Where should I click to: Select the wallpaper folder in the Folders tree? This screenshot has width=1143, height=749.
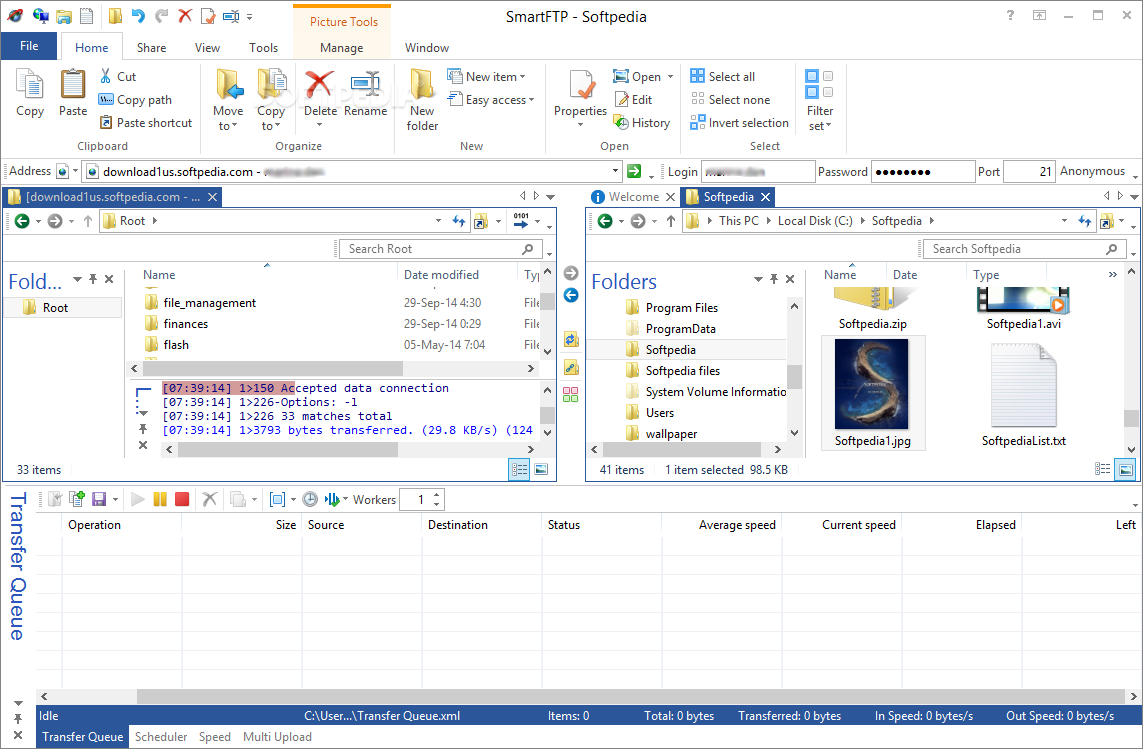point(671,434)
